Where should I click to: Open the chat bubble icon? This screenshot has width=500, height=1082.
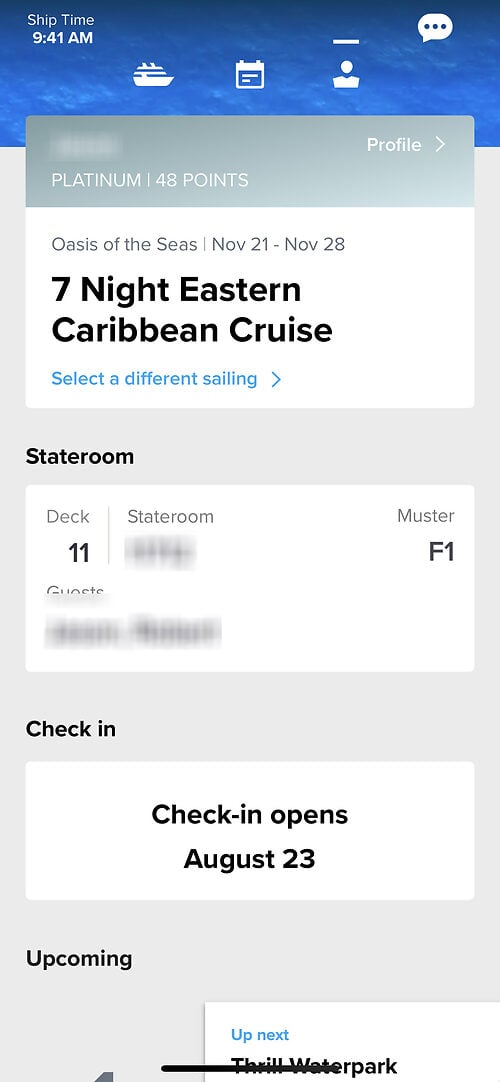435,28
